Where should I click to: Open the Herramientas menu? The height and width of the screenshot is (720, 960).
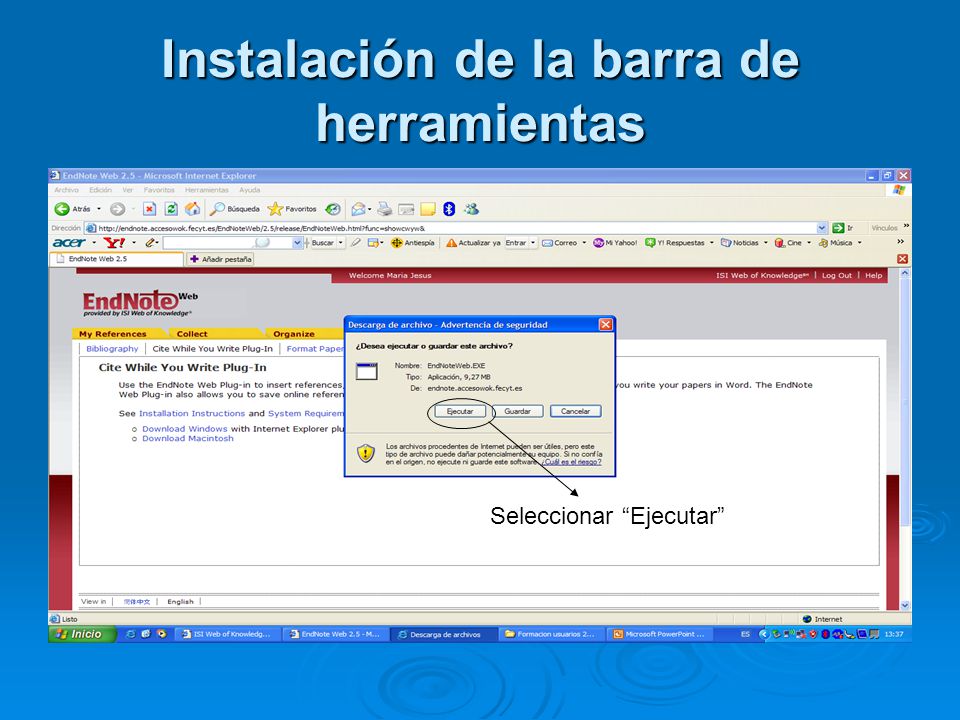point(206,190)
